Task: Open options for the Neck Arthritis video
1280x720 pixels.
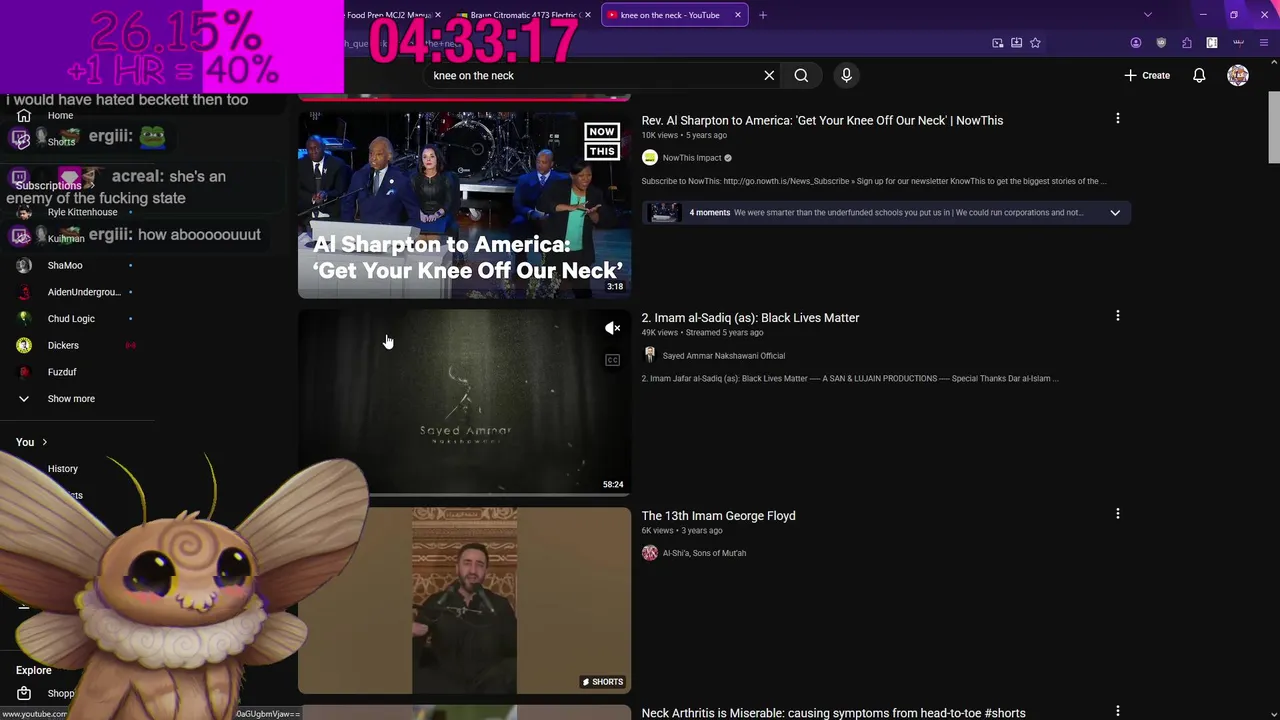Action: [x=1117, y=711]
